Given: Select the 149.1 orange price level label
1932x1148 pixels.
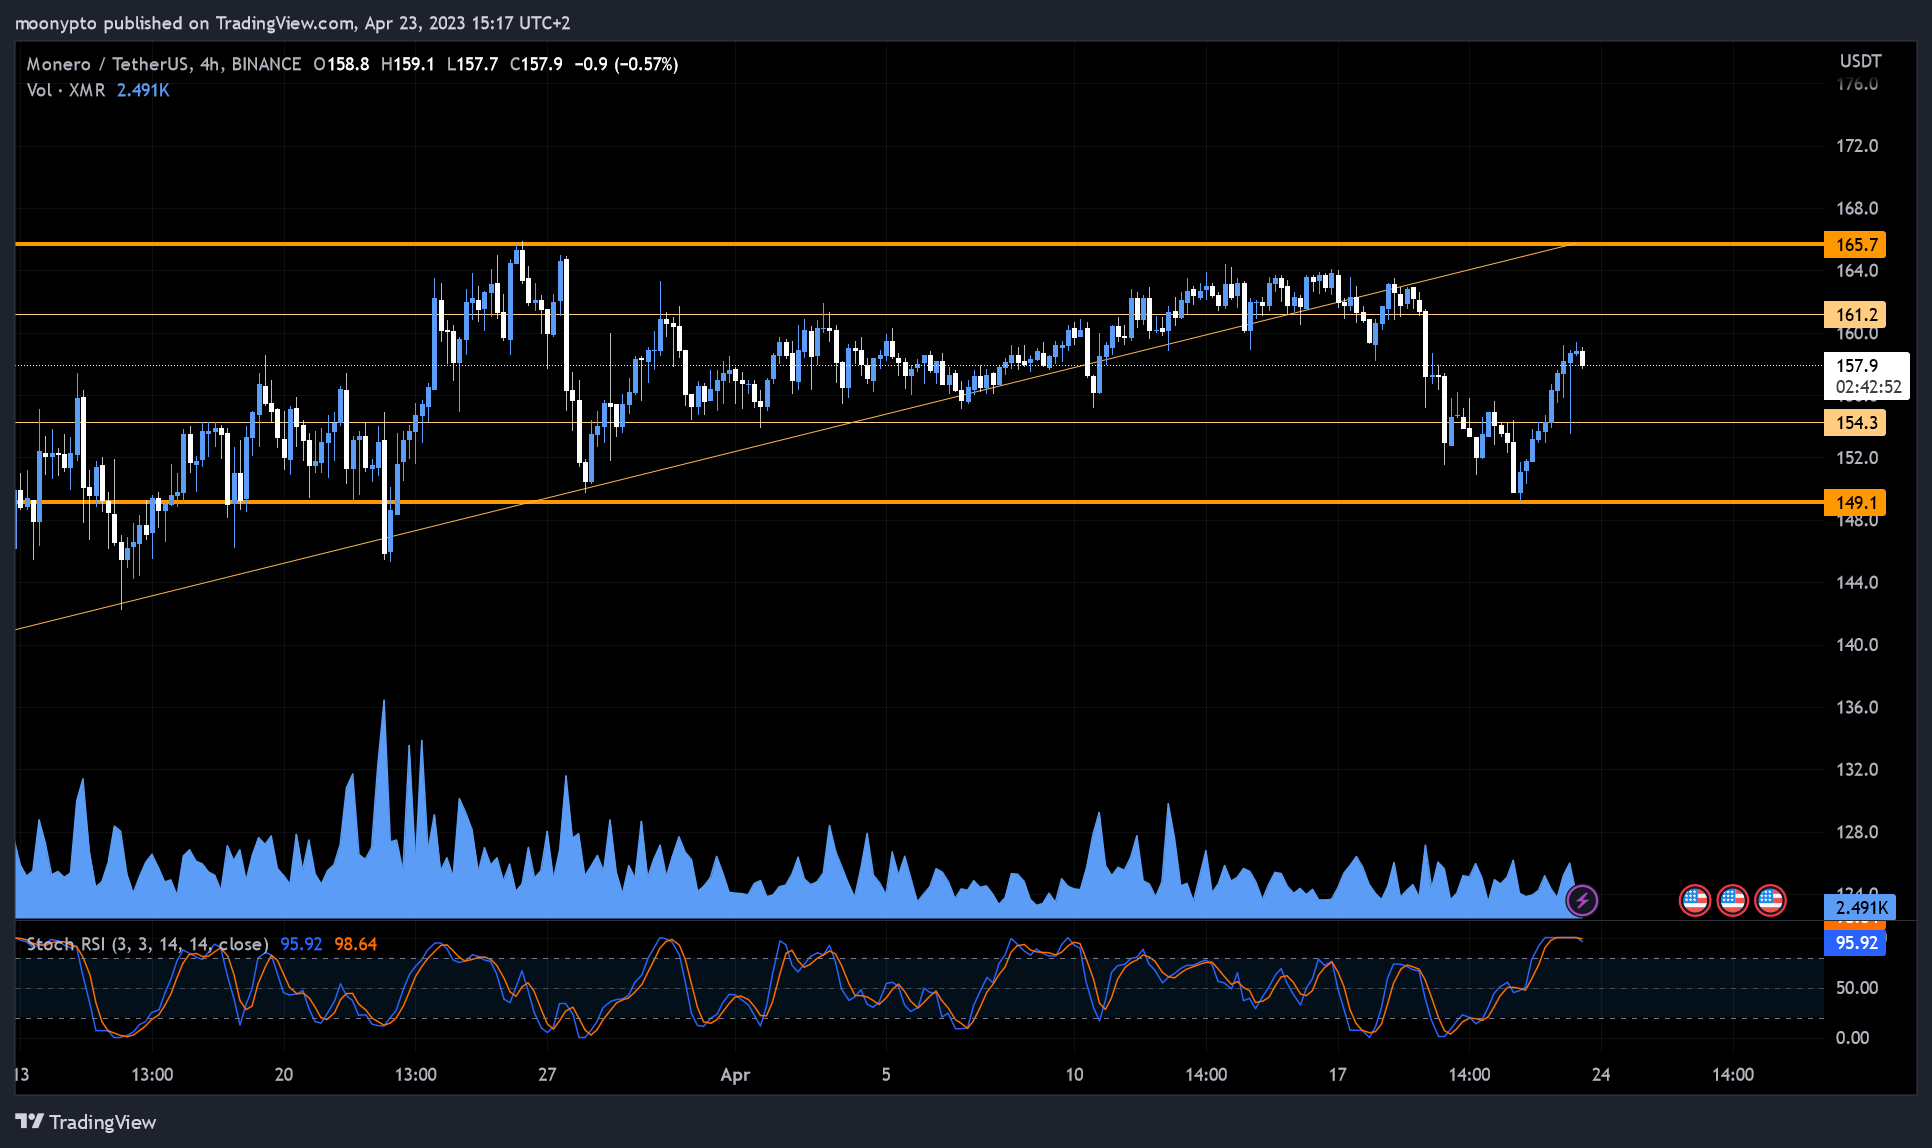Looking at the screenshot, I should coord(1855,503).
